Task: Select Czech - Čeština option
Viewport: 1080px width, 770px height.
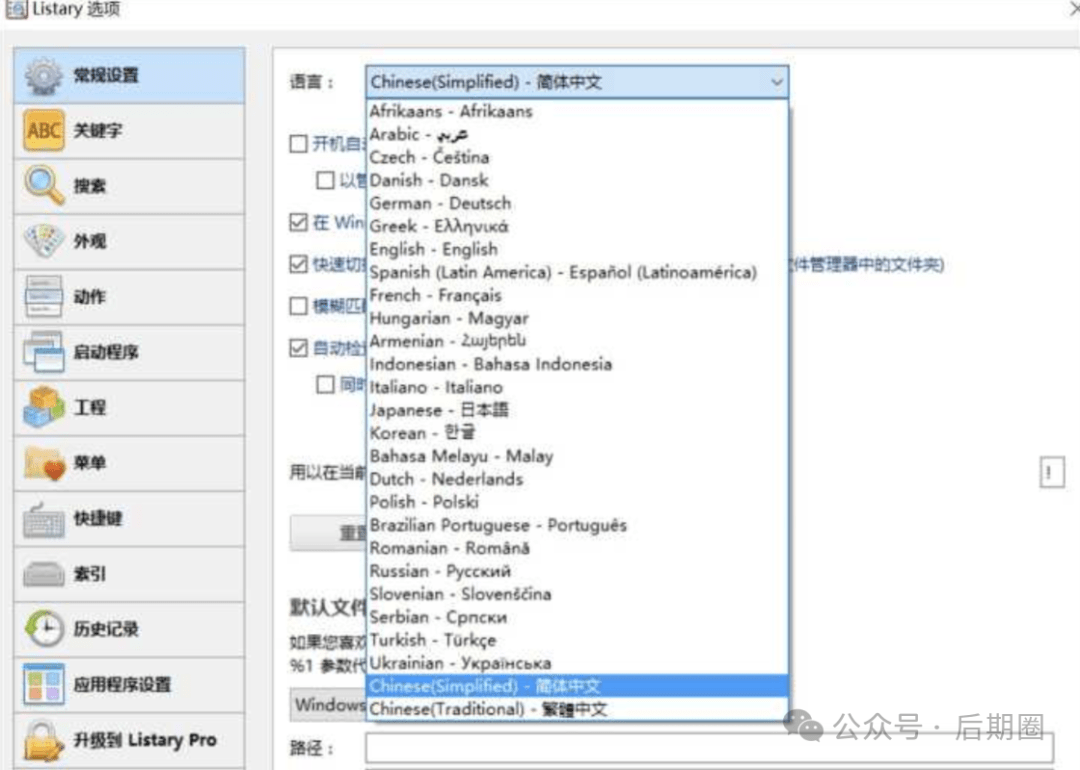Action: coord(577,158)
